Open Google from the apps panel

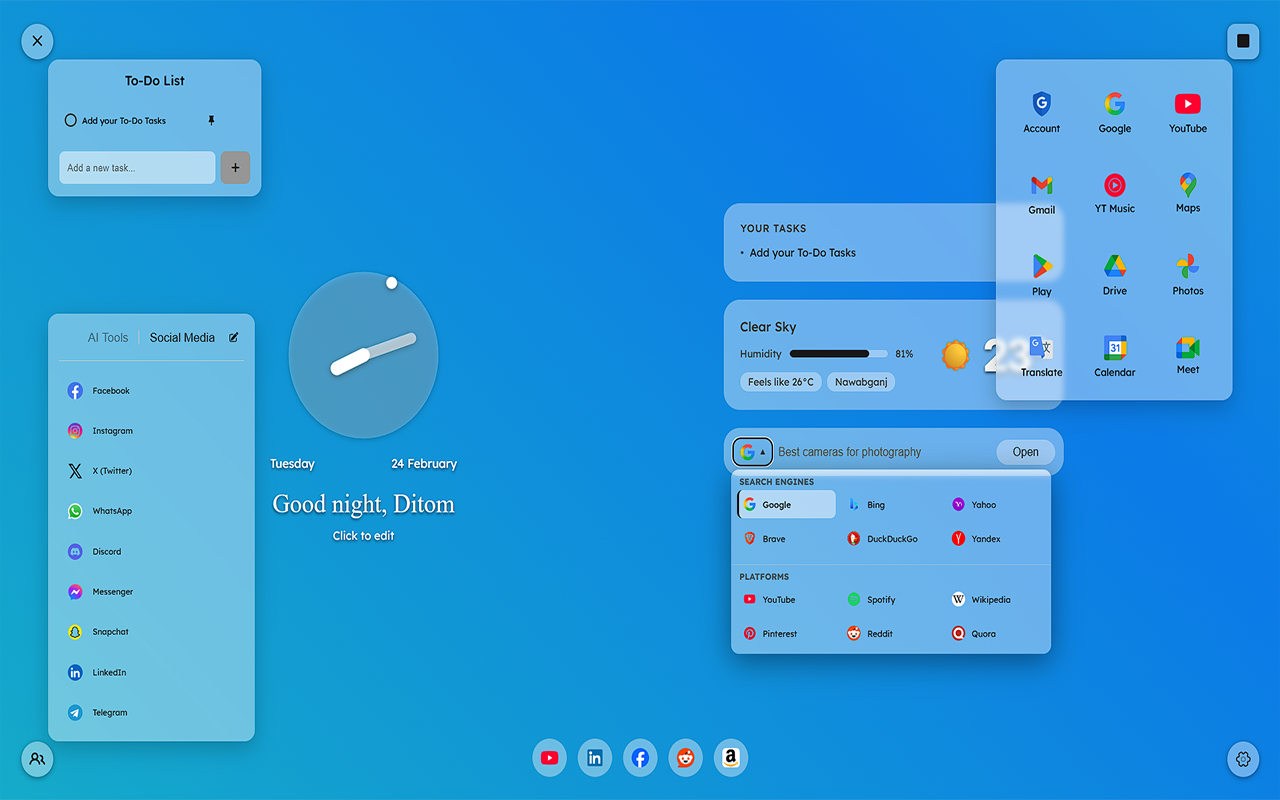coord(1114,112)
